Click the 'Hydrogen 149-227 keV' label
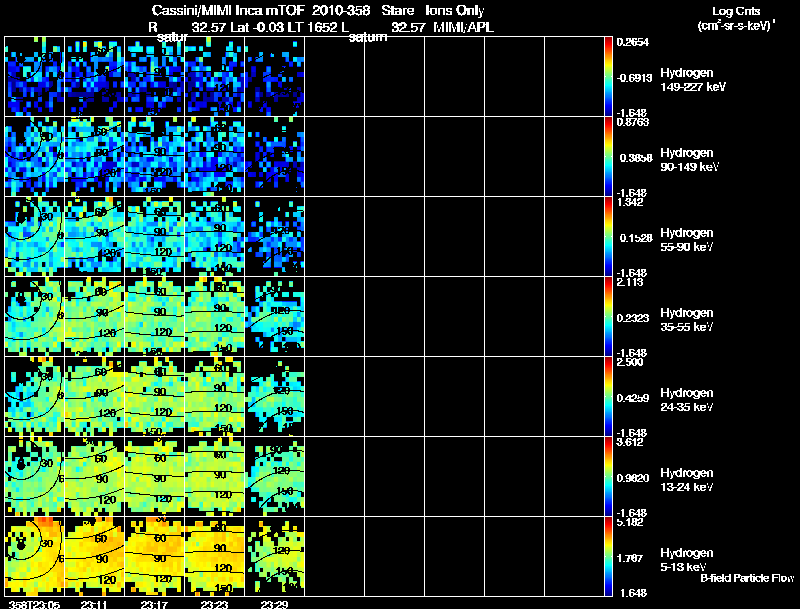This screenshot has width=800, height=609. tap(693, 80)
